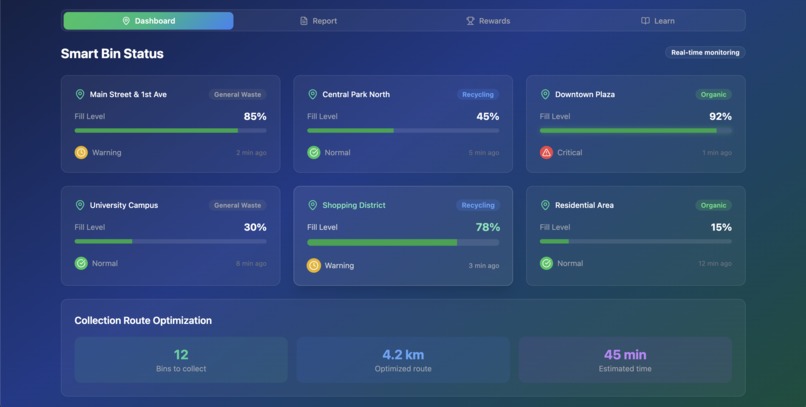
Task: Click the Downtown Plaza title
Action: 585,95
